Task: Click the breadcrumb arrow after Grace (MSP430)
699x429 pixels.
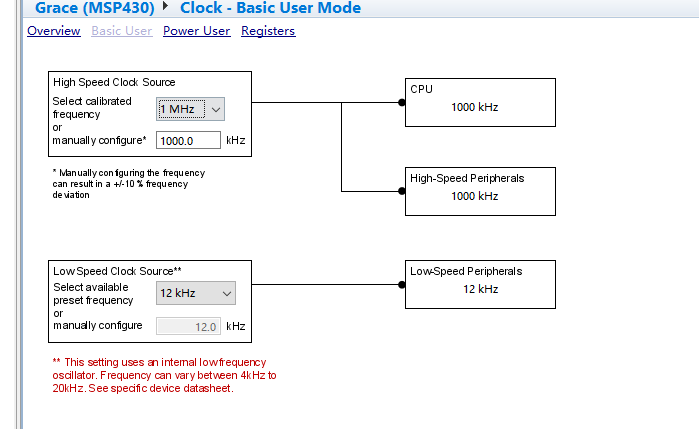Action: coord(165,6)
